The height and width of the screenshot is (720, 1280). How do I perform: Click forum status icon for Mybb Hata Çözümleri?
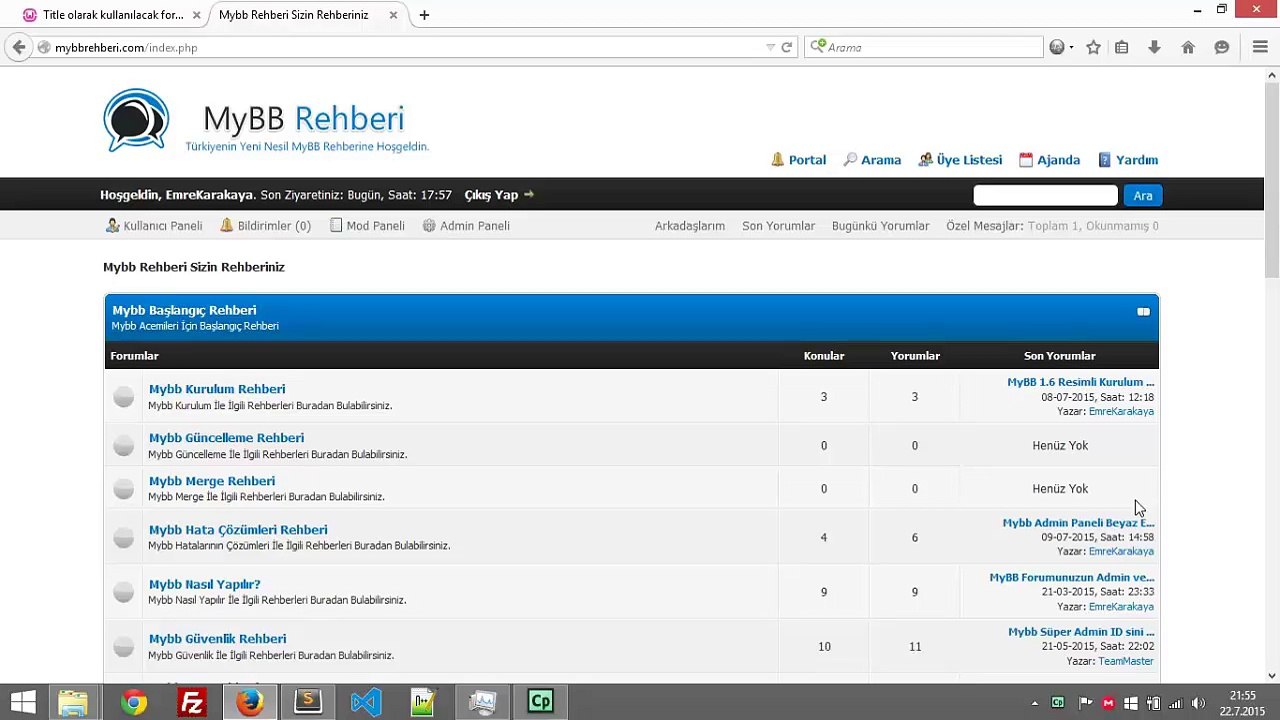(123, 537)
